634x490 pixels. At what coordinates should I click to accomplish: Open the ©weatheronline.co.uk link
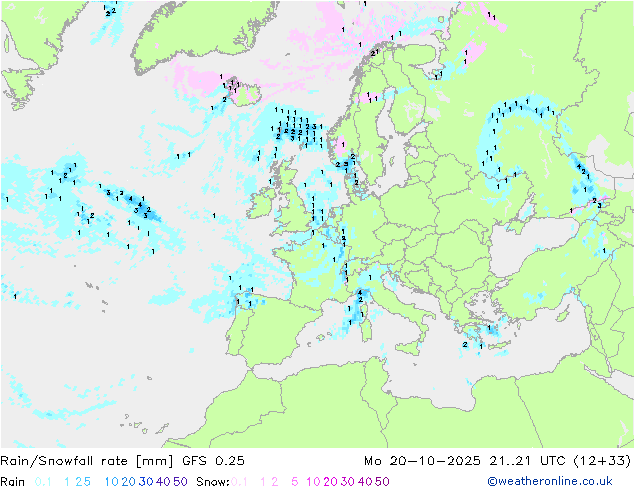click(550, 482)
